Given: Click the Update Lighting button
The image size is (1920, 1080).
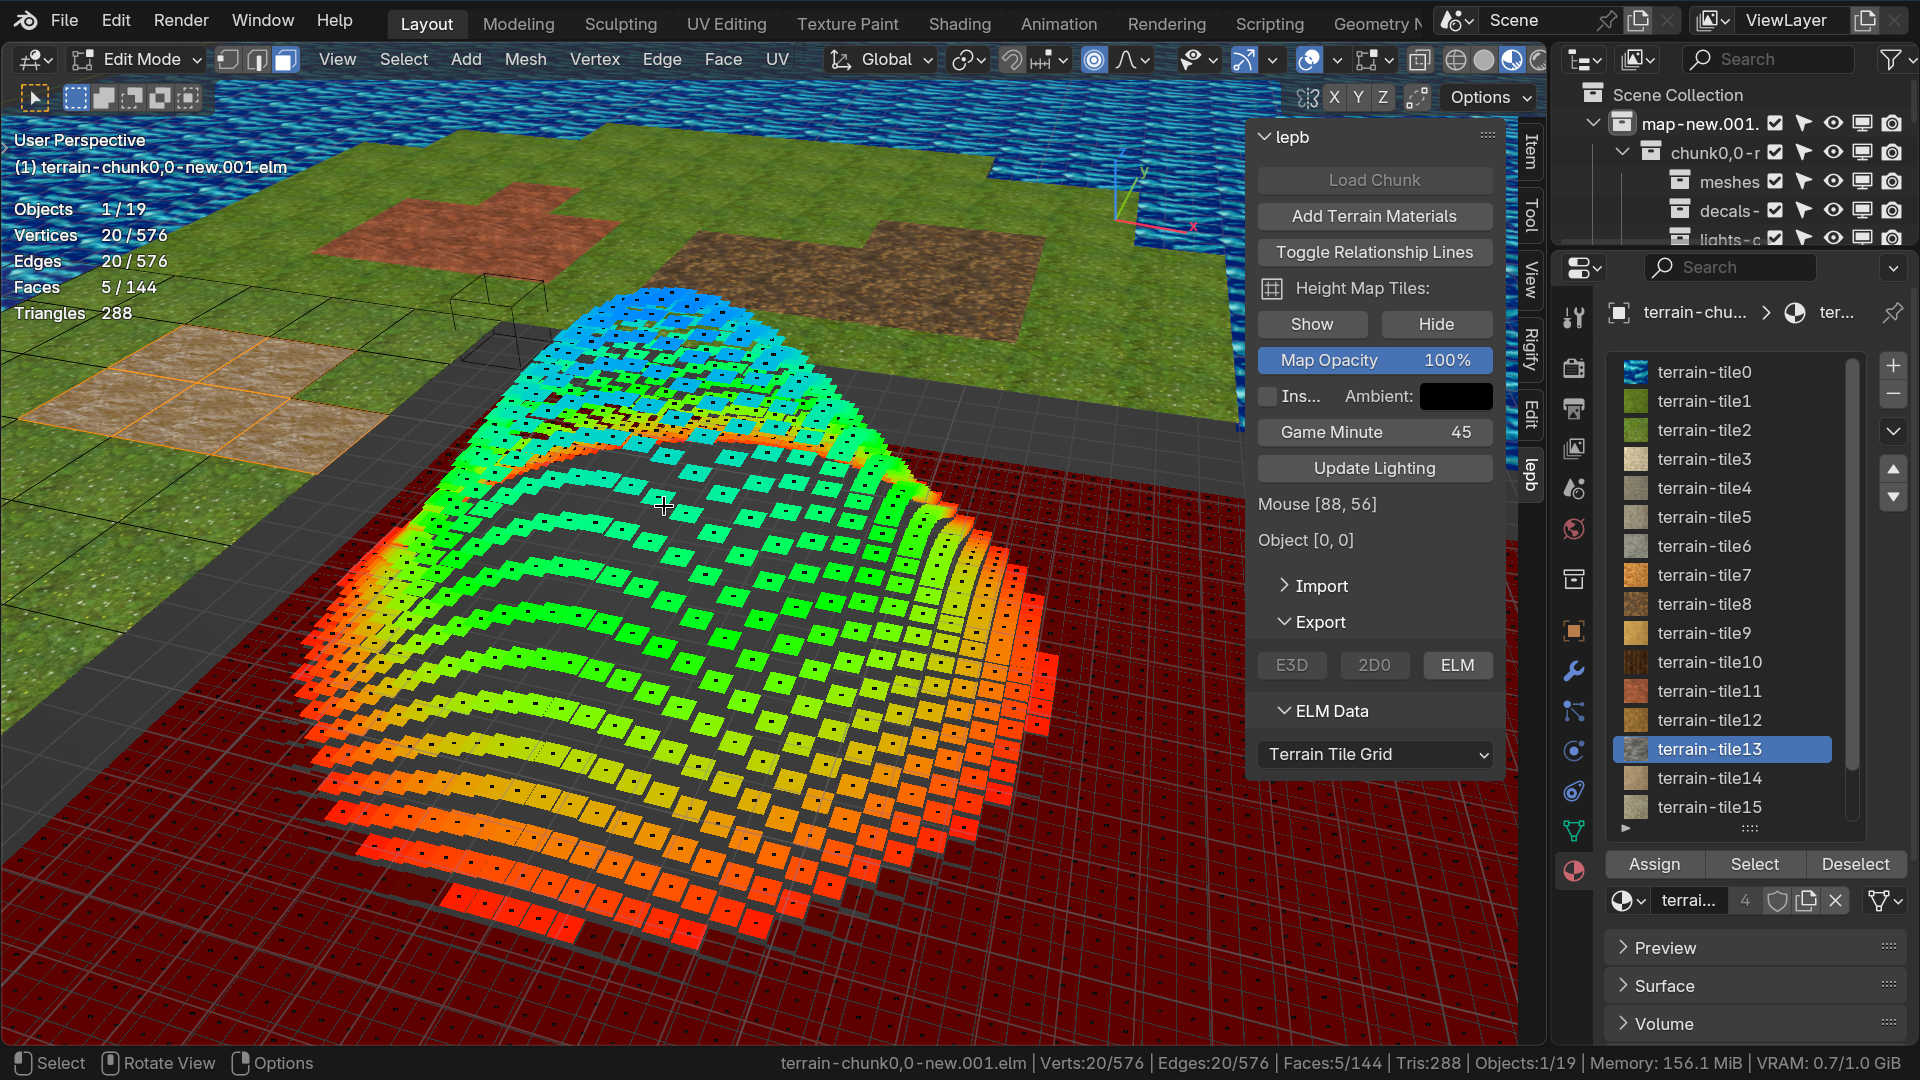Looking at the screenshot, I should point(1374,468).
